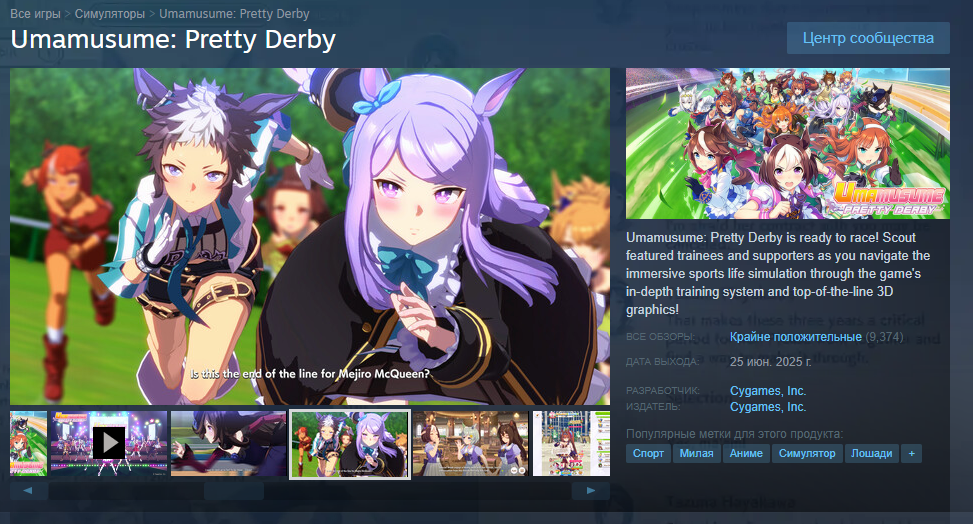Select the Аниме tag

point(746,453)
